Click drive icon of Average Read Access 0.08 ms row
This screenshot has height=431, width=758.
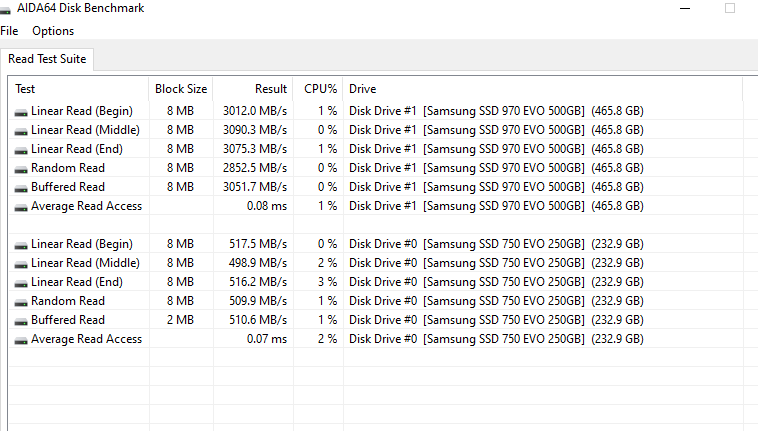(x=21, y=208)
